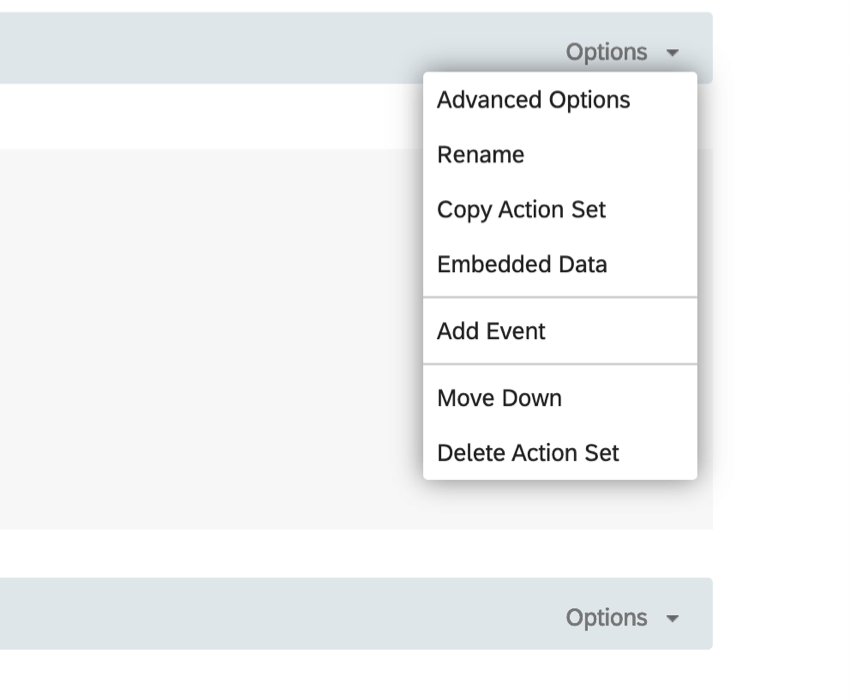Click the chevron beside bottom Options
This screenshot has width=850, height=700.
pyautogui.click(x=672, y=619)
